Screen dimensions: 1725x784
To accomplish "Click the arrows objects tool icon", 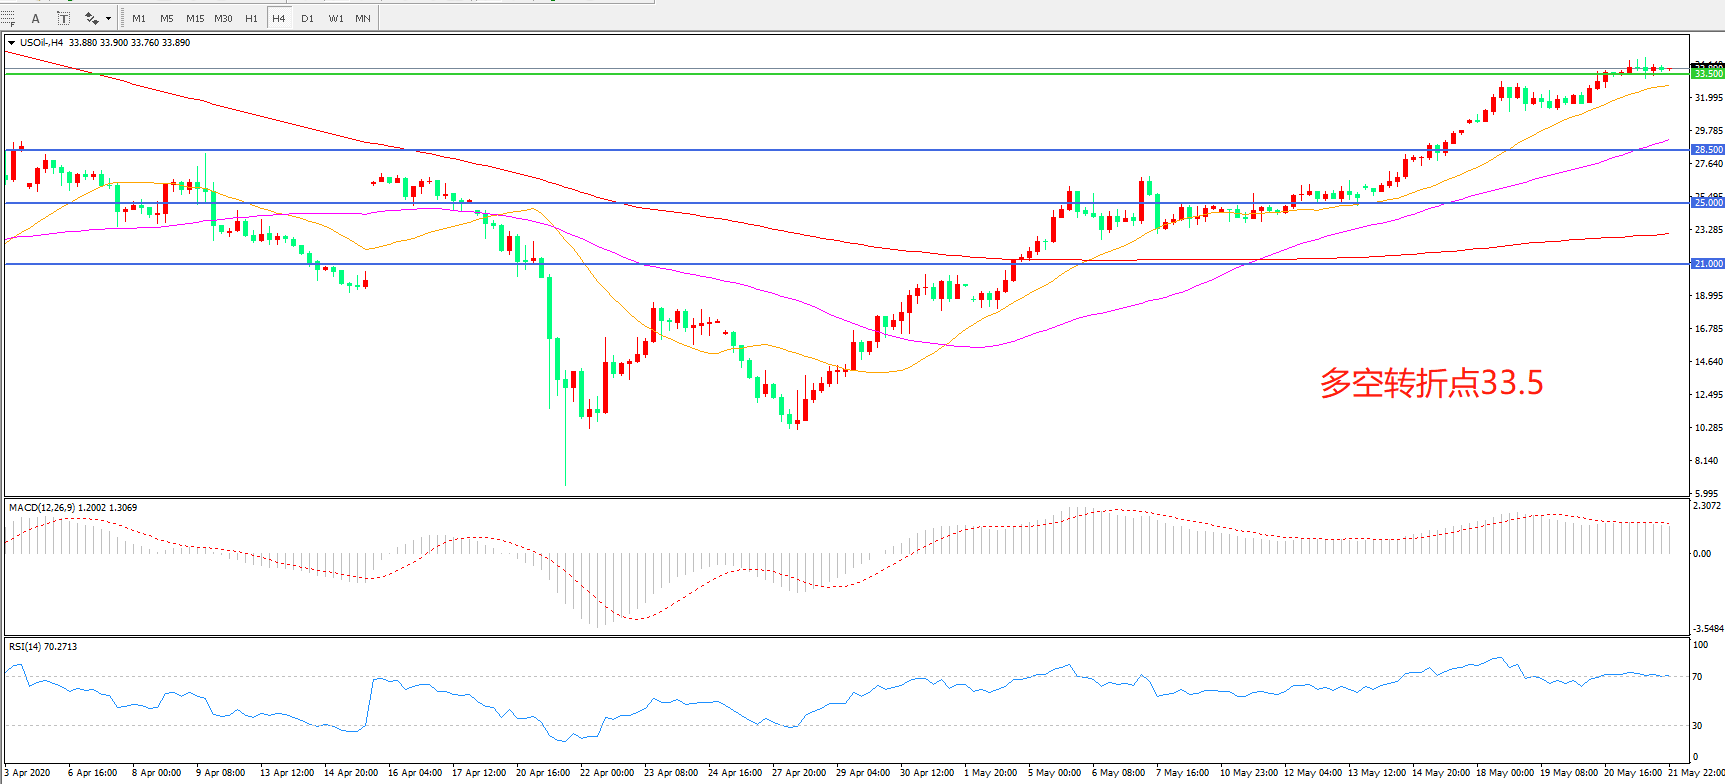I will tap(91, 18).
